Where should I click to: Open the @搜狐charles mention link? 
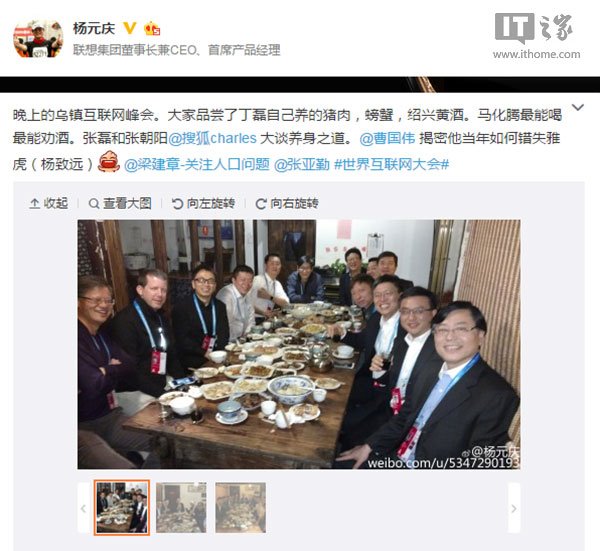(x=212, y=138)
